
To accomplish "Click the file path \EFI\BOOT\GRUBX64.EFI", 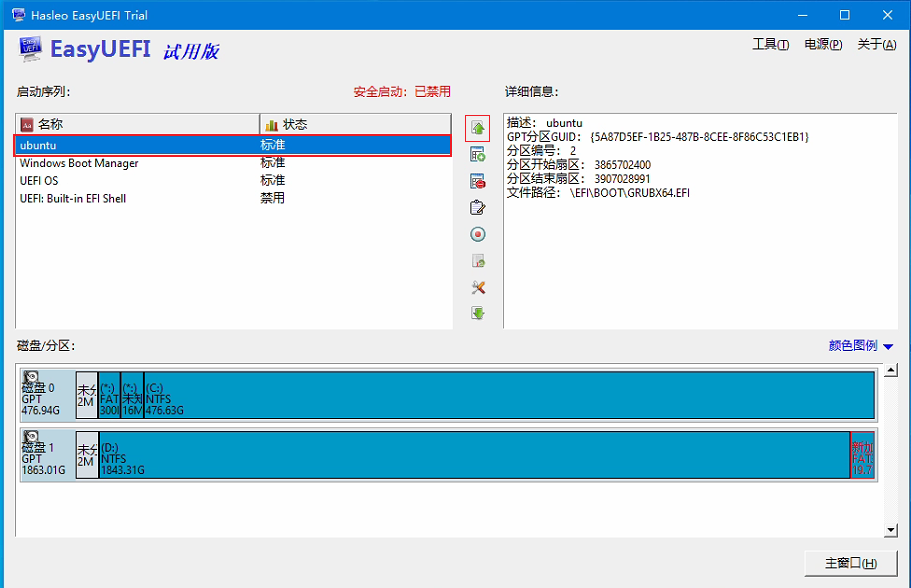I will click(x=630, y=193).
